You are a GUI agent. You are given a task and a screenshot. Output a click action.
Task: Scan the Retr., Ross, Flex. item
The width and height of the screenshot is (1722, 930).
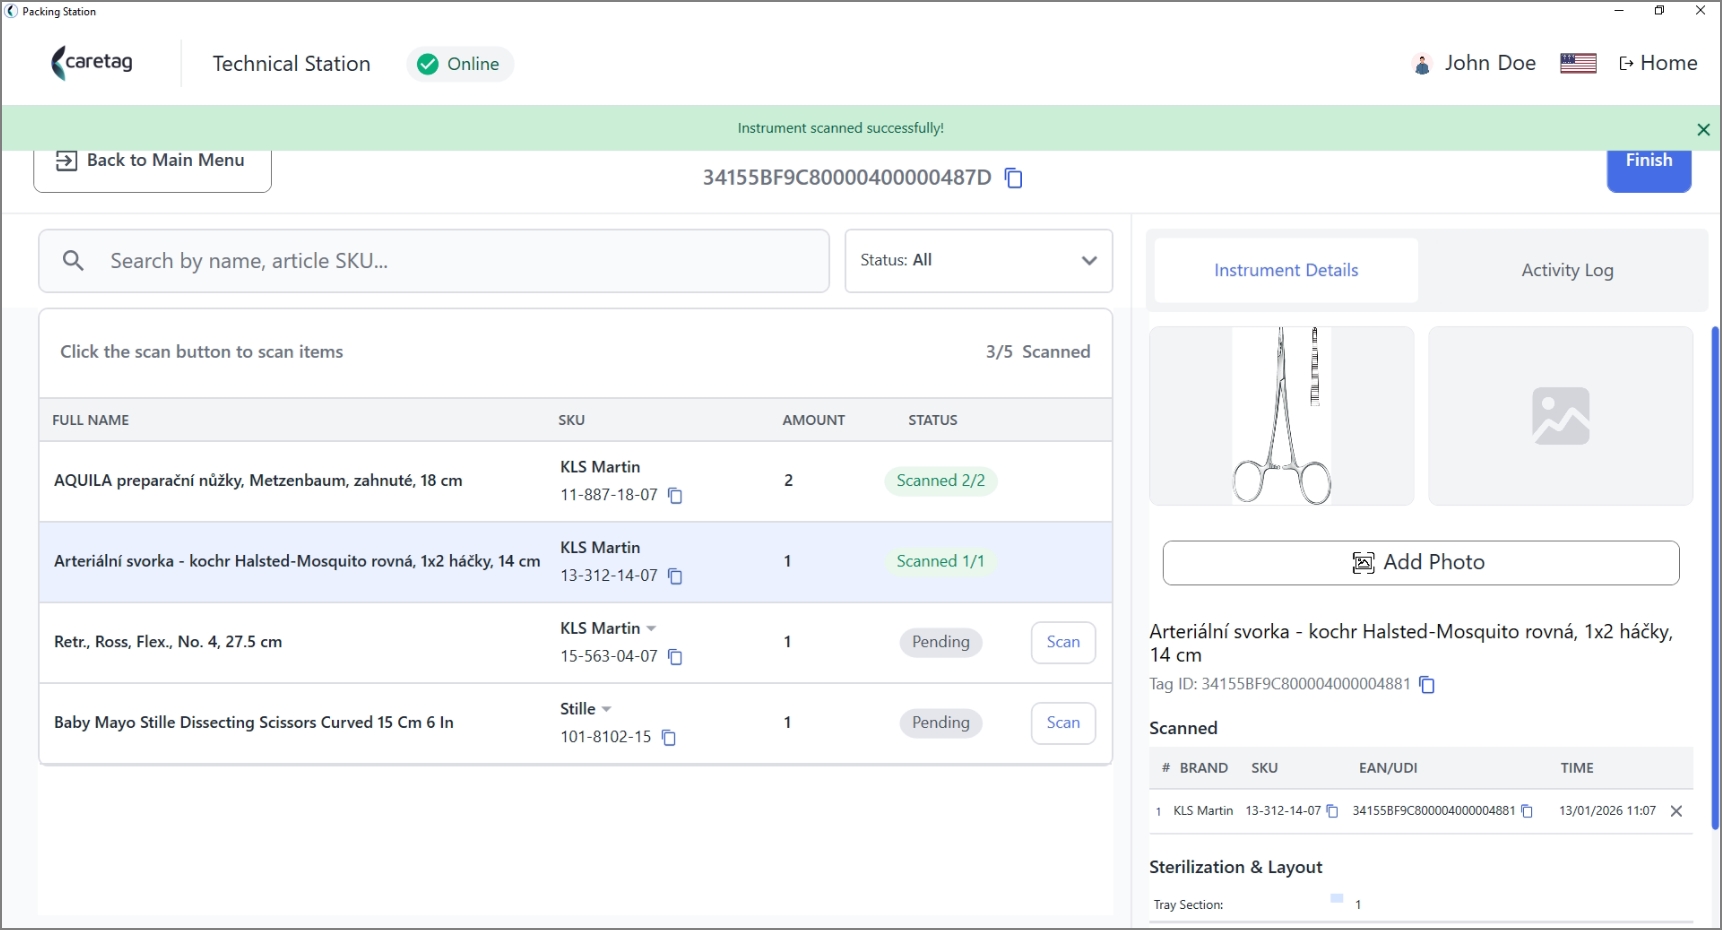[1063, 642]
